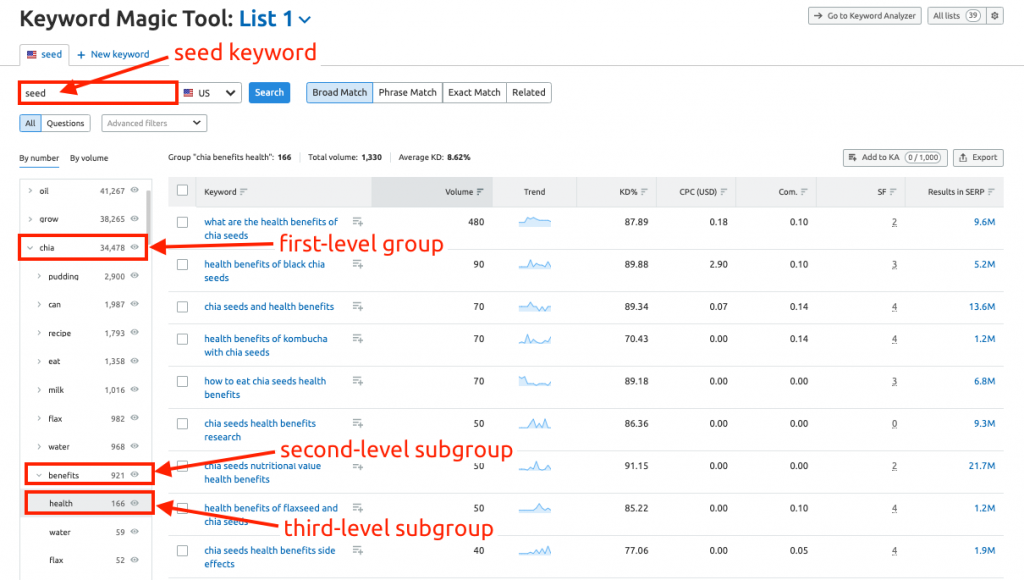Click the settings gear icon next to All lists
The width and height of the screenshot is (1024, 580).
994,16
